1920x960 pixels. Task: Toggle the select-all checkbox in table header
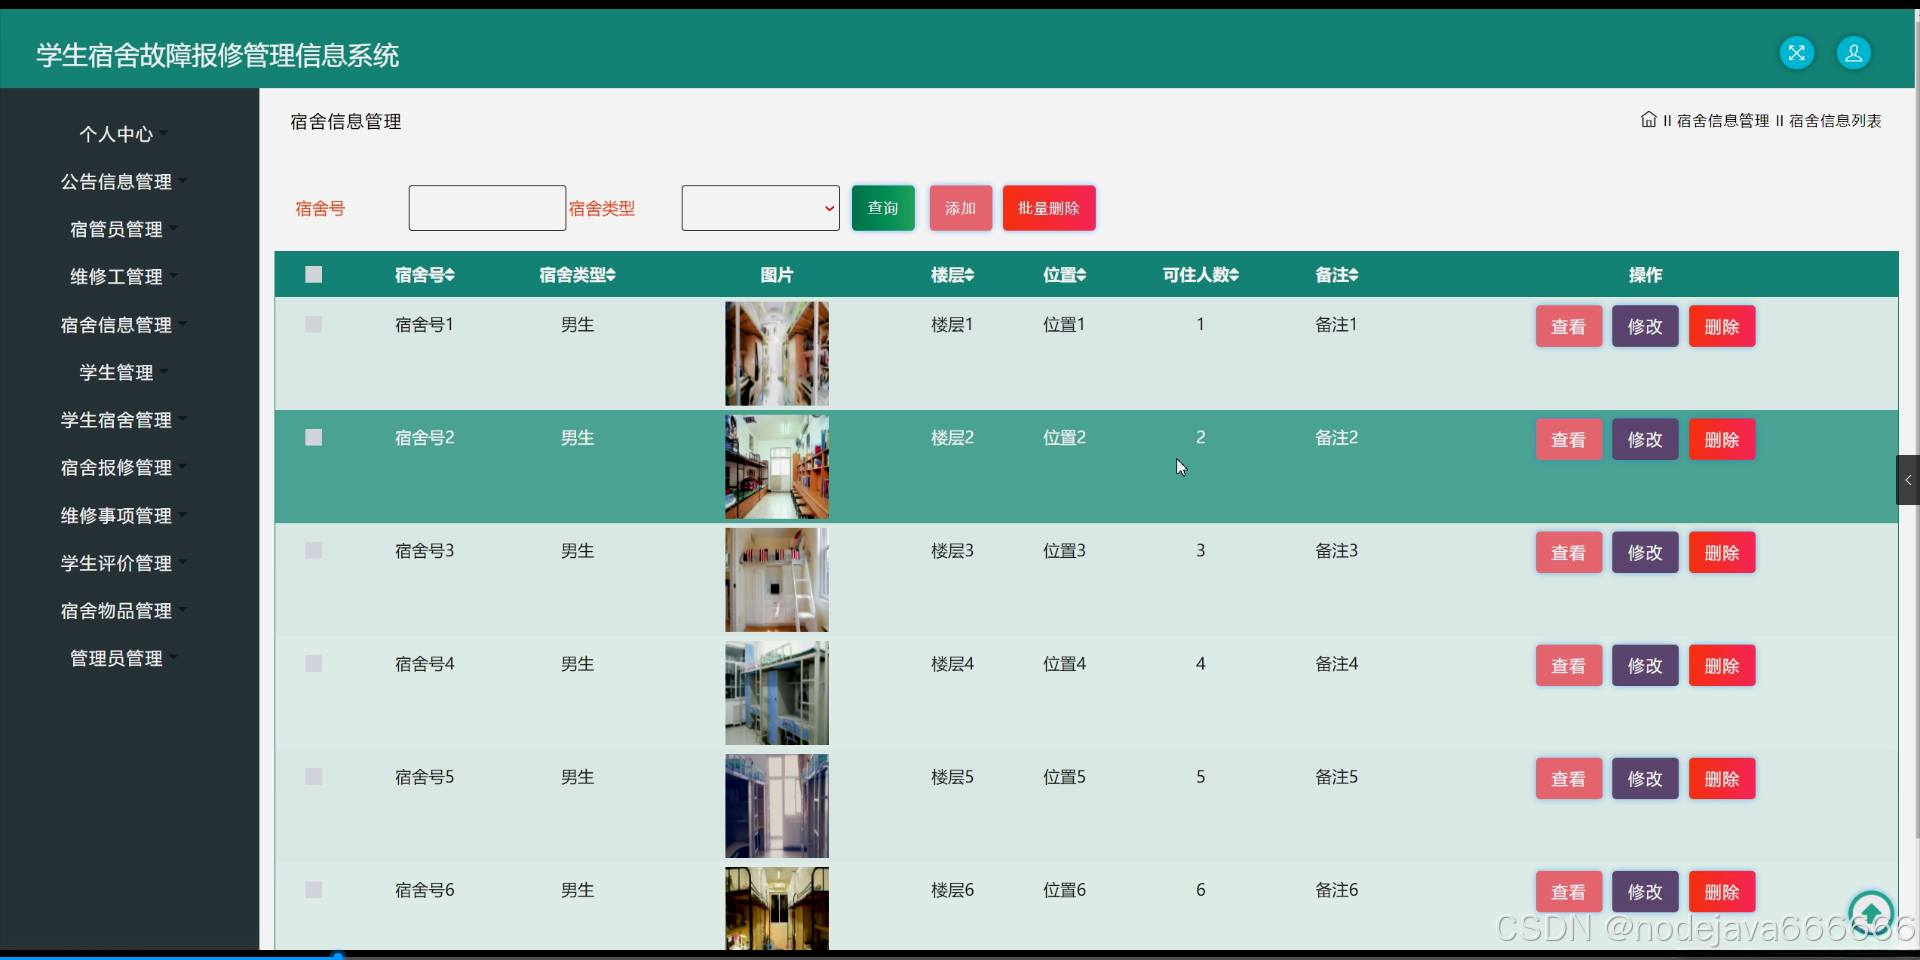coord(313,274)
